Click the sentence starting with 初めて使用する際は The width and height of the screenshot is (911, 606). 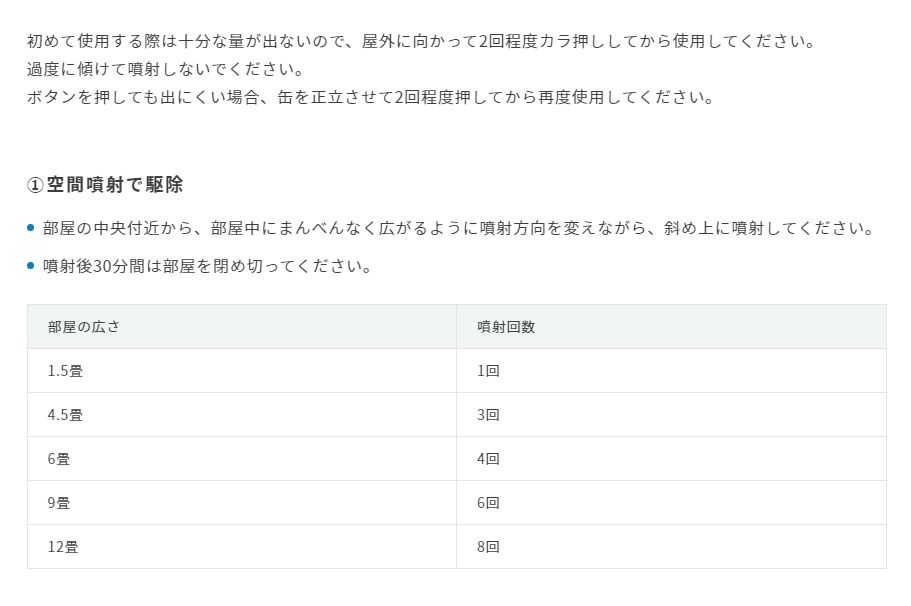click(x=422, y=41)
